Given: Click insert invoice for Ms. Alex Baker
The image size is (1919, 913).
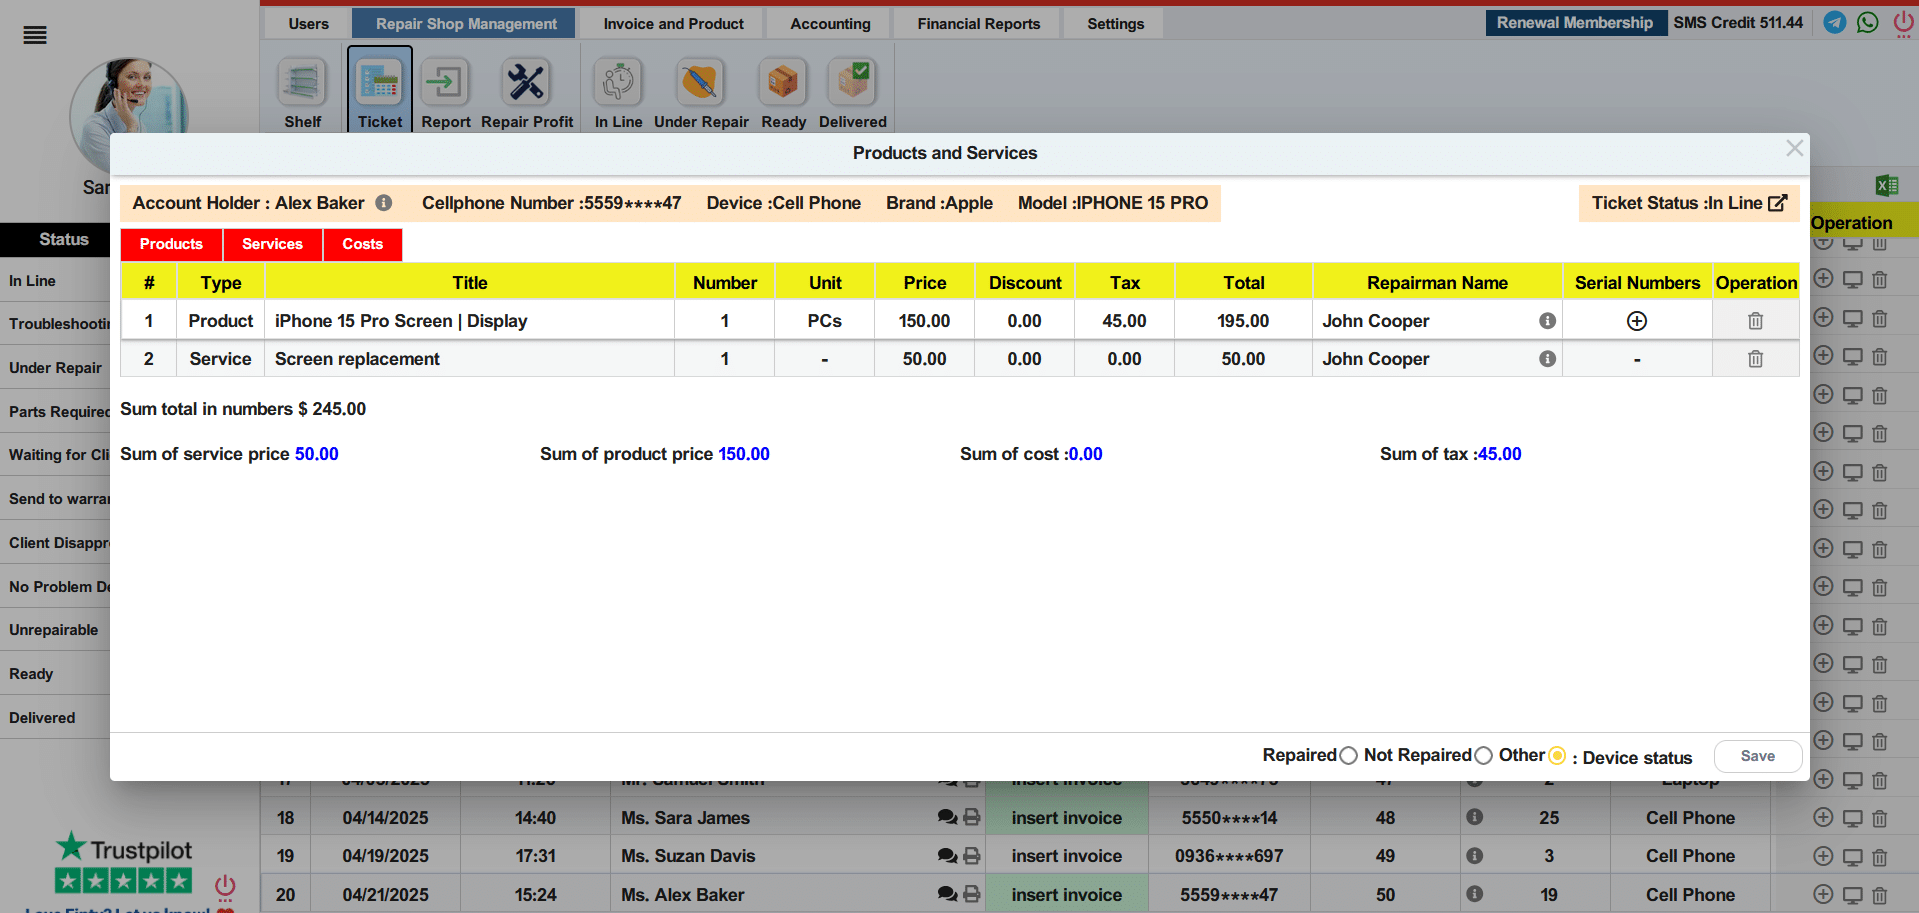Looking at the screenshot, I should tap(1066, 895).
